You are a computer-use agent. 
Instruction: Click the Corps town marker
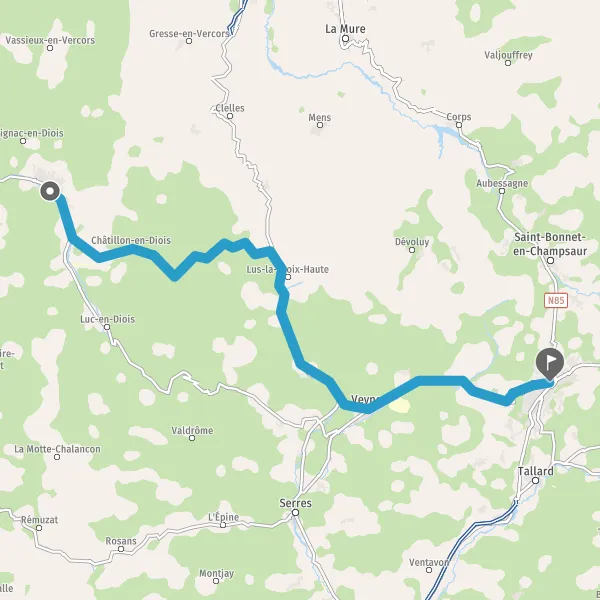tap(459, 125)
